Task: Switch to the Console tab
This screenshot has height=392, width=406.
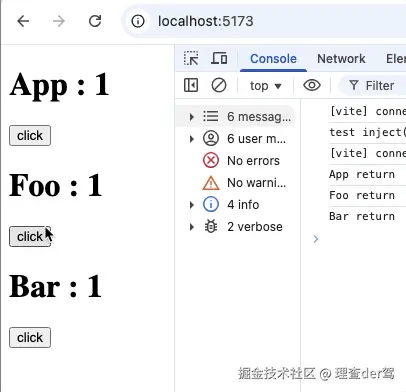Action: (x=273, y=59)
